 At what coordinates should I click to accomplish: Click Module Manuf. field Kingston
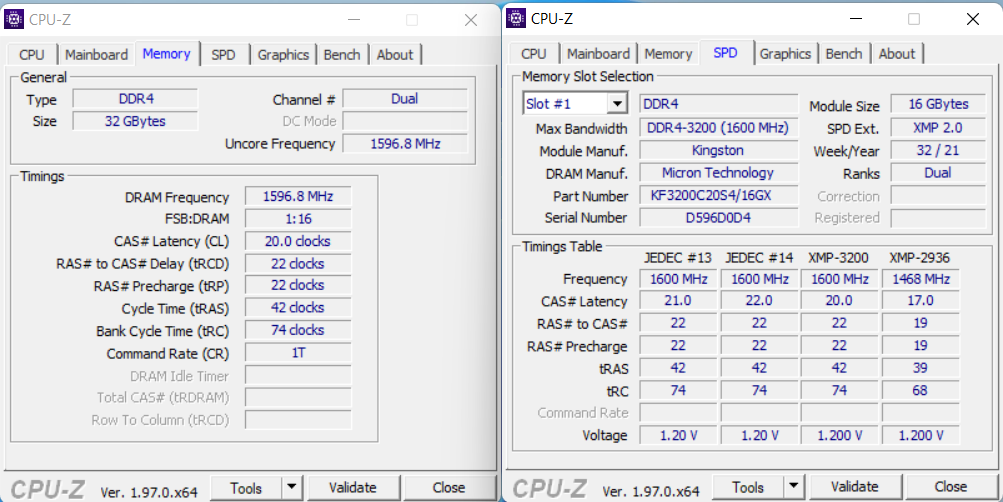[x=719, y=150]
